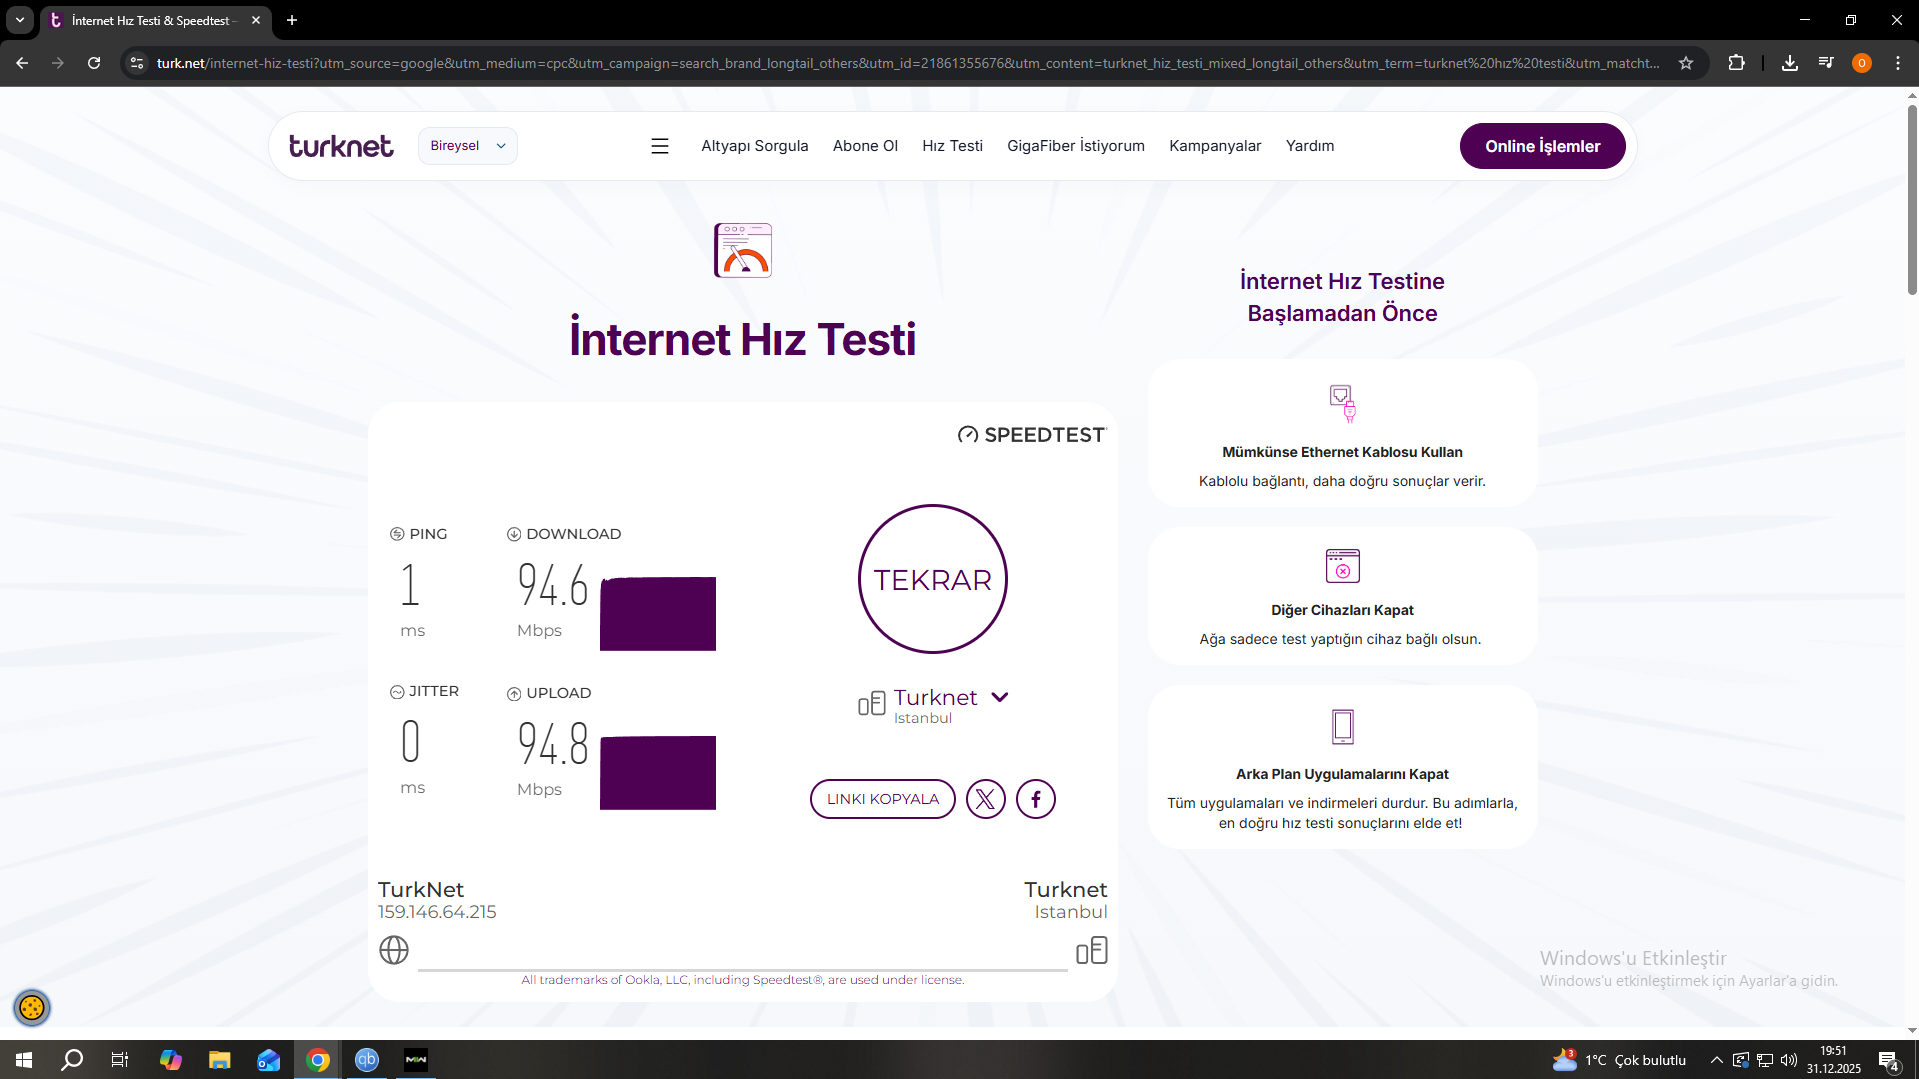Open GigaFiber İstiyorum page
1919x1079 pixels.
pyautogui.click(x=1076, y=146)
